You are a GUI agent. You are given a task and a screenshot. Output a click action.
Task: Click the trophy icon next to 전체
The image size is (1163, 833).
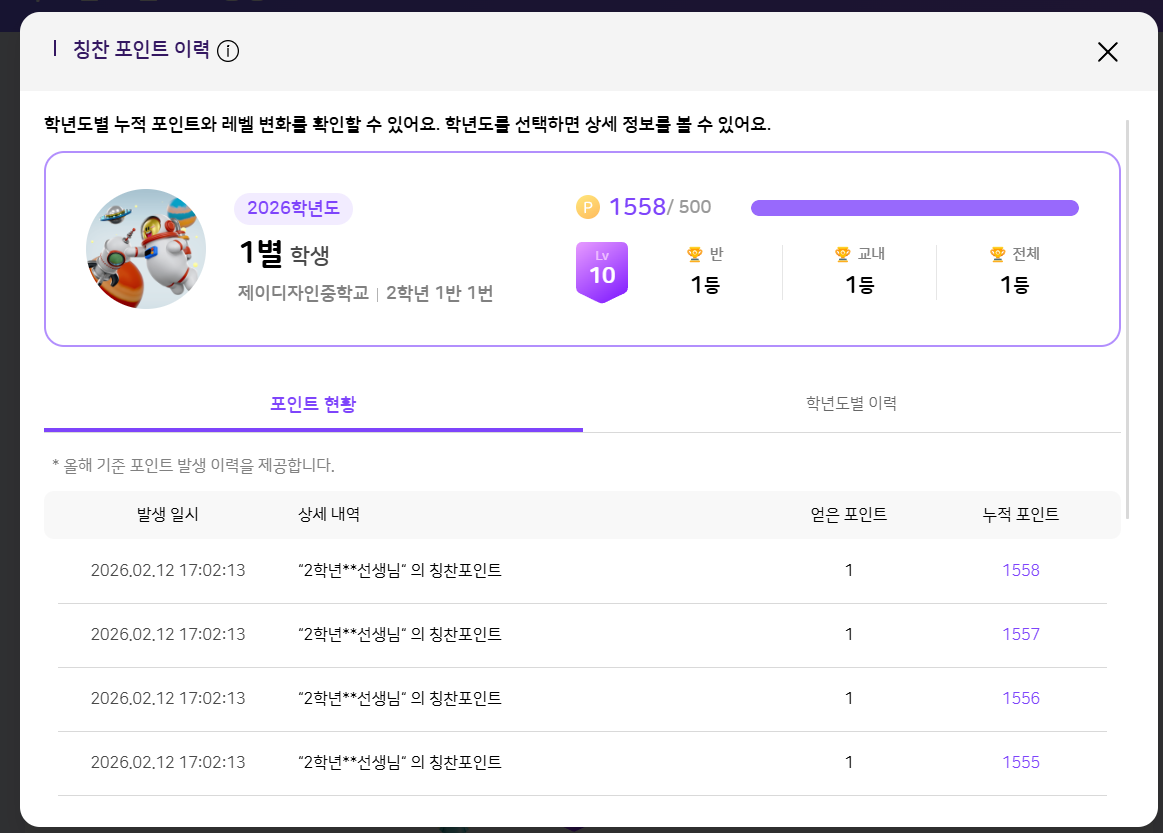997,254
